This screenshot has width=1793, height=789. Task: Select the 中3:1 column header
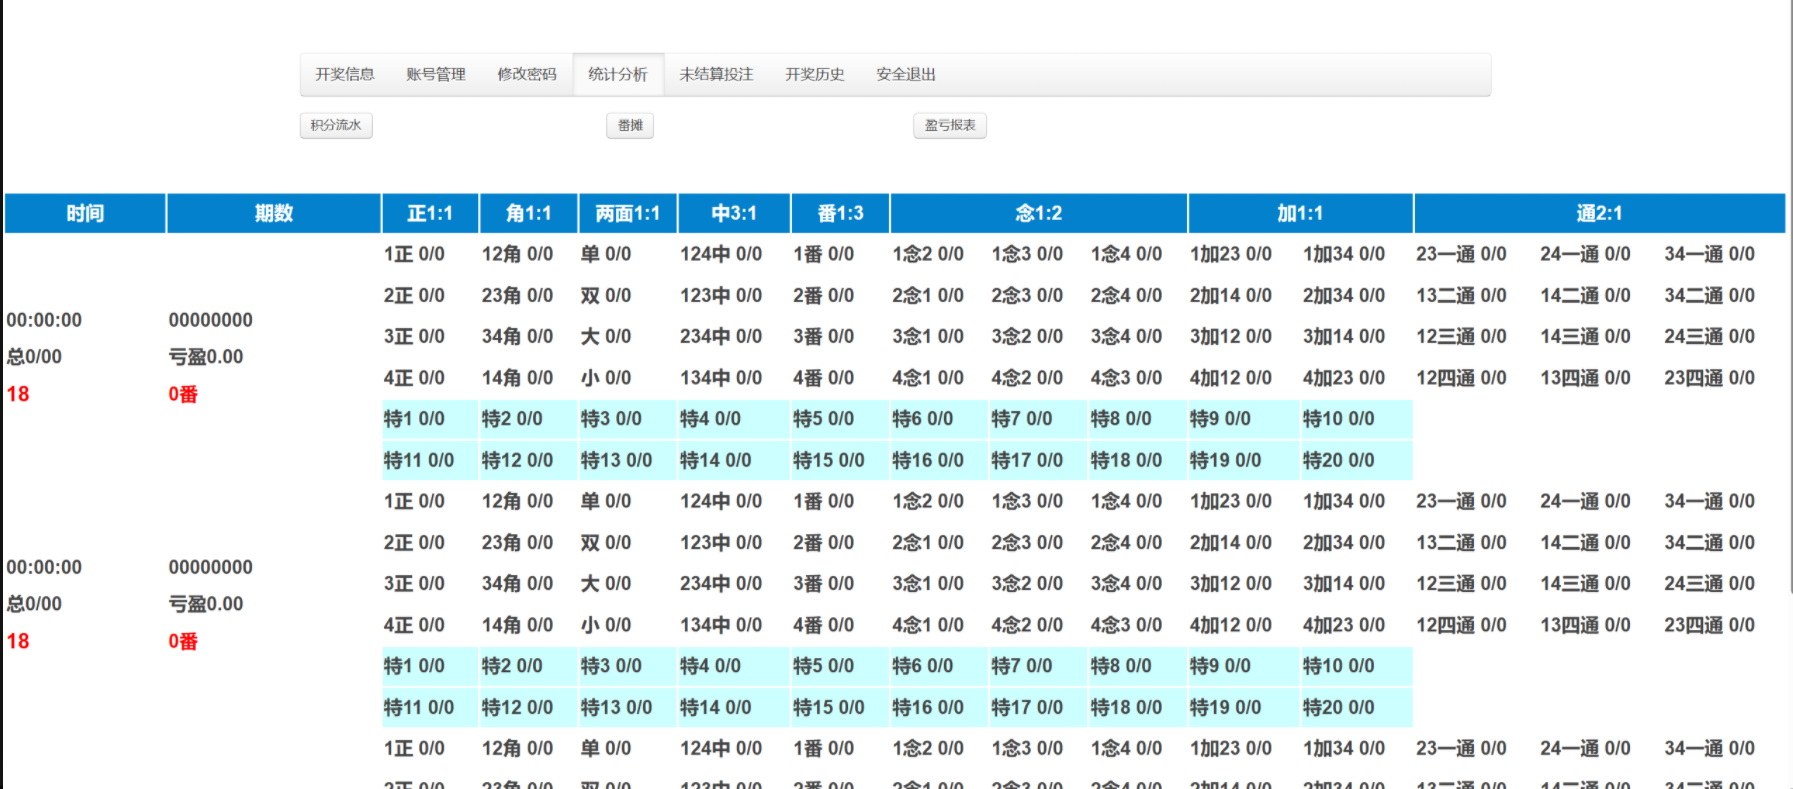pos(734,213)
